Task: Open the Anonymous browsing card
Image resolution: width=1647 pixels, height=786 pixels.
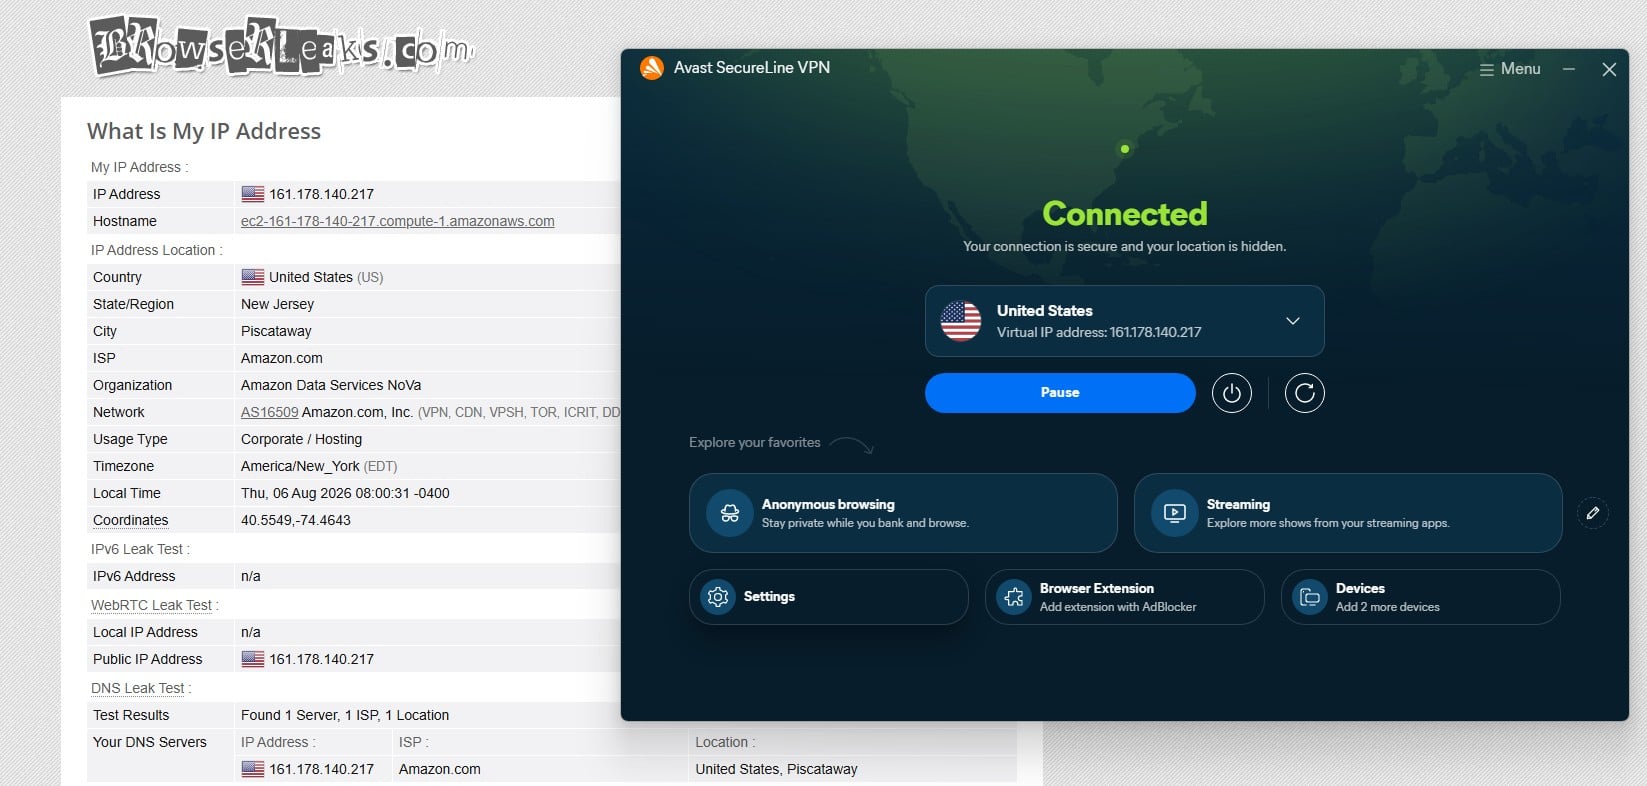Action: coord(903,513)
